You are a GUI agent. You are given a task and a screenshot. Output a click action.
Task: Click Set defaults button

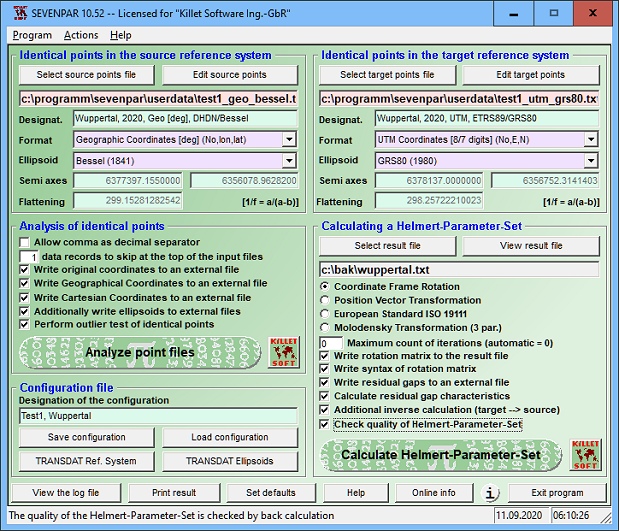pos(271,493)
